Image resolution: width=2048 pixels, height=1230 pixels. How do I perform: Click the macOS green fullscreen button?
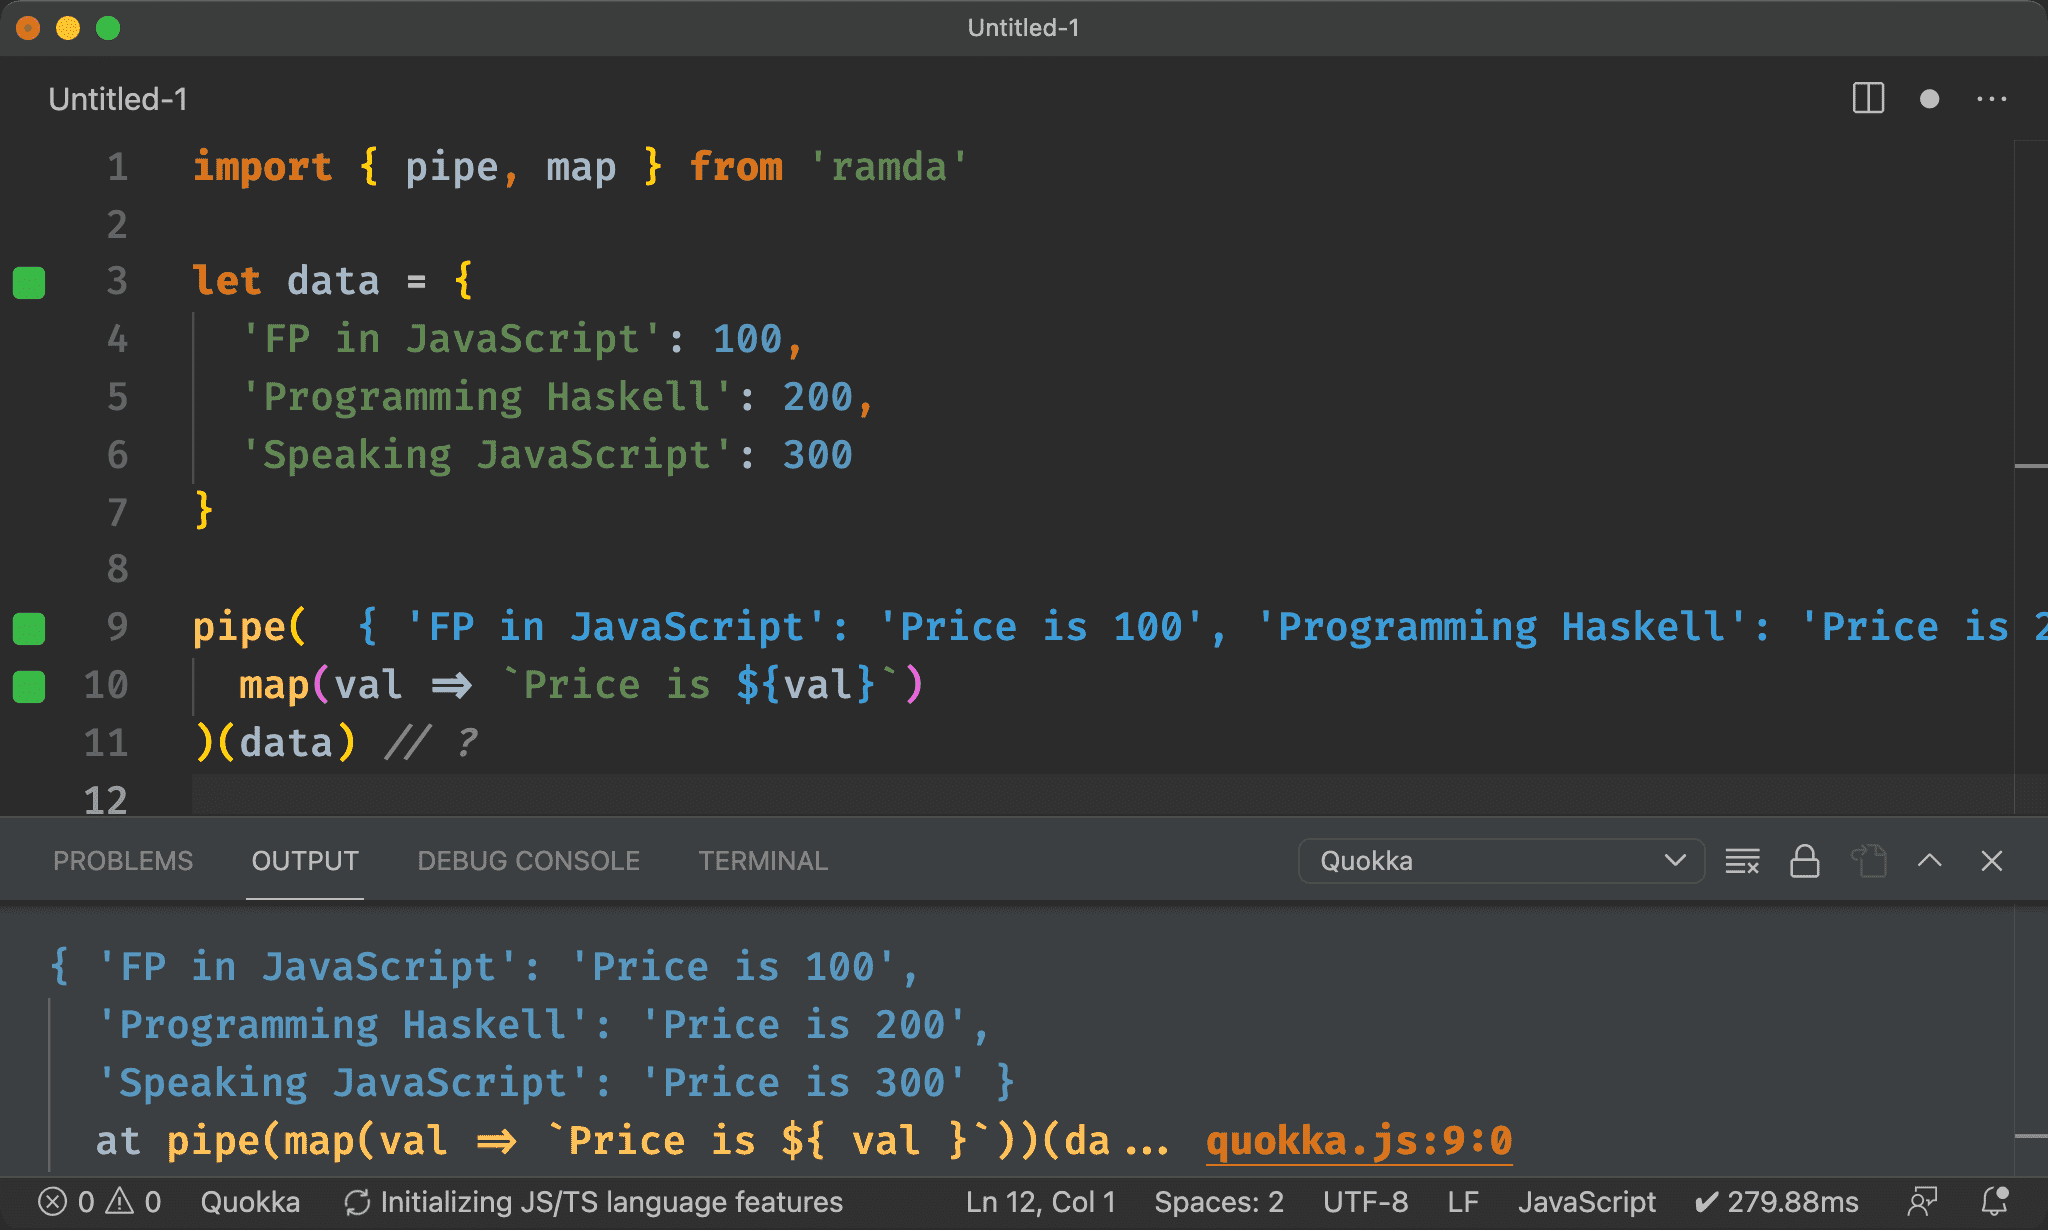tap(108, 28)
